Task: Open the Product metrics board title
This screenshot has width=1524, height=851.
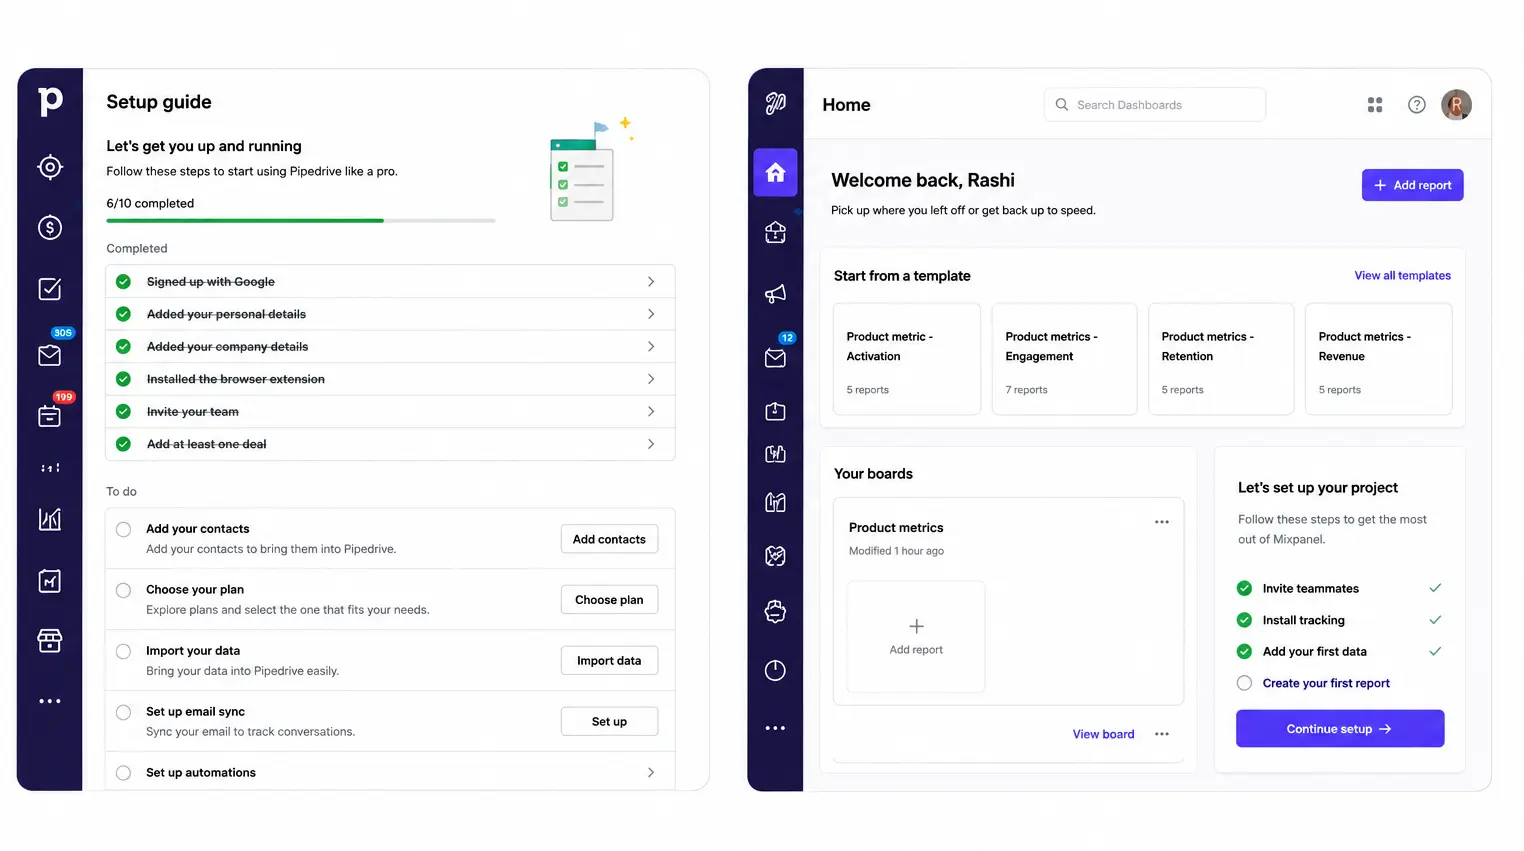Action: coord(896,528)
